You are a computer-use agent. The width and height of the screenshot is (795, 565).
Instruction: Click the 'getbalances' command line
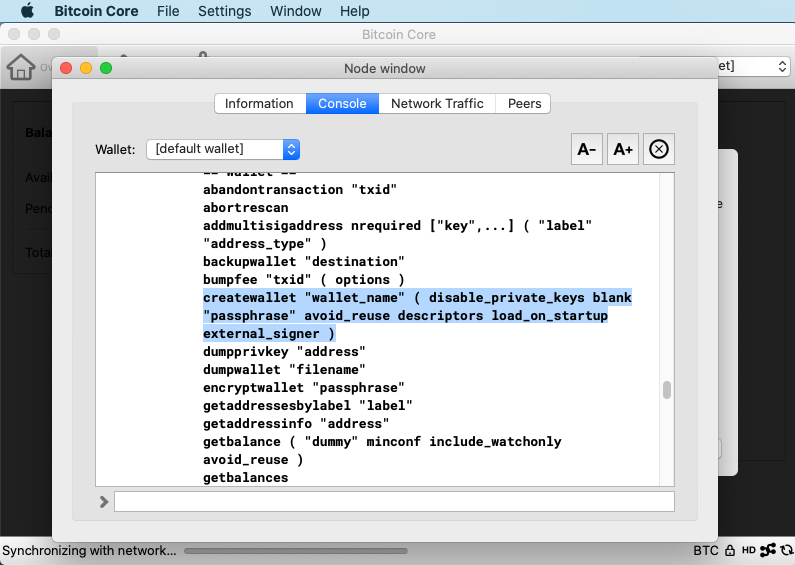245,478
